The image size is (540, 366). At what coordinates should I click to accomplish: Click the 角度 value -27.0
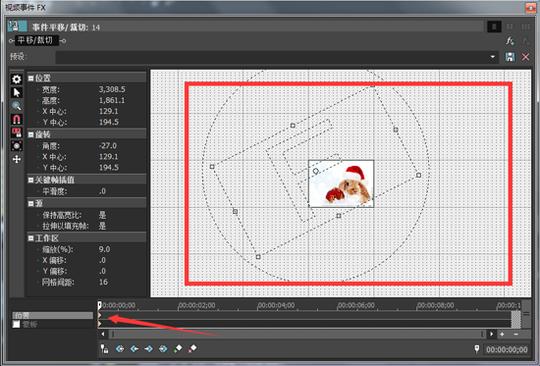108,146
